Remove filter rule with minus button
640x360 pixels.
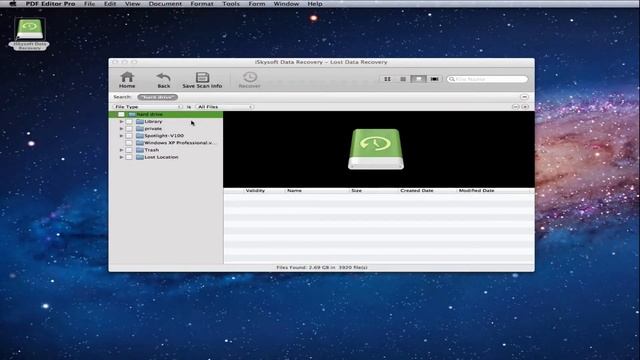click(x=516, y=107)
